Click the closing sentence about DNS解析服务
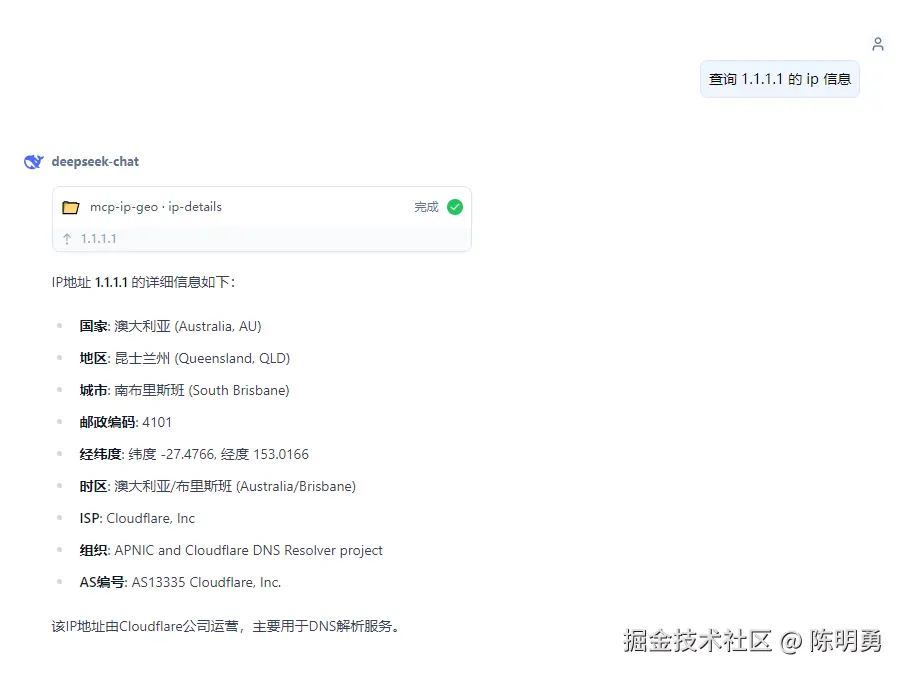The width and height of the screenshot is (903, 674). [226, 626]
